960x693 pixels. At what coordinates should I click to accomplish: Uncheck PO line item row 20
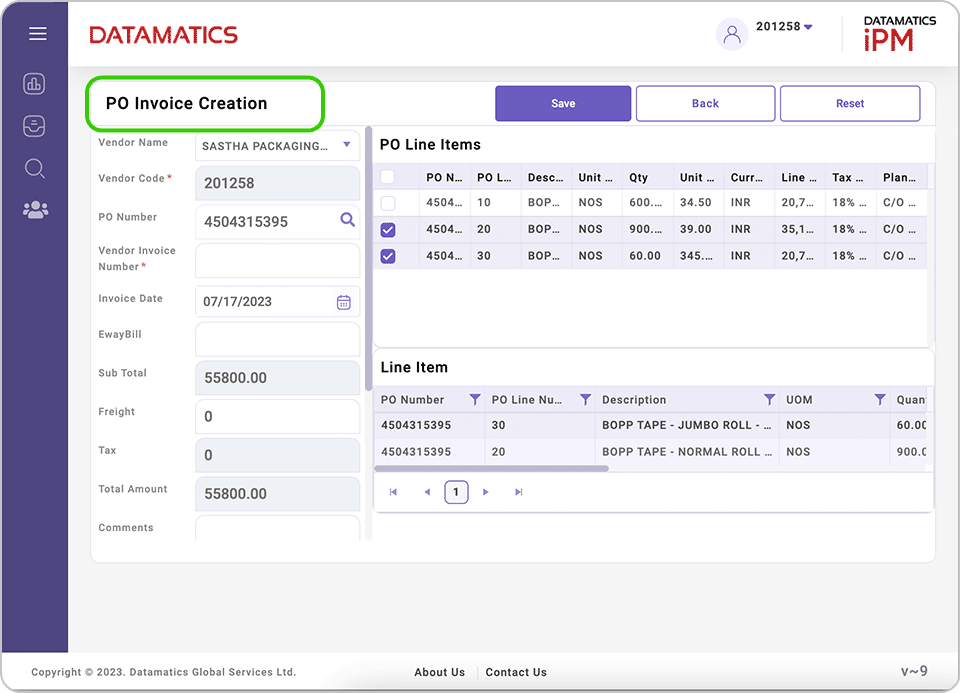coord(389,229)
